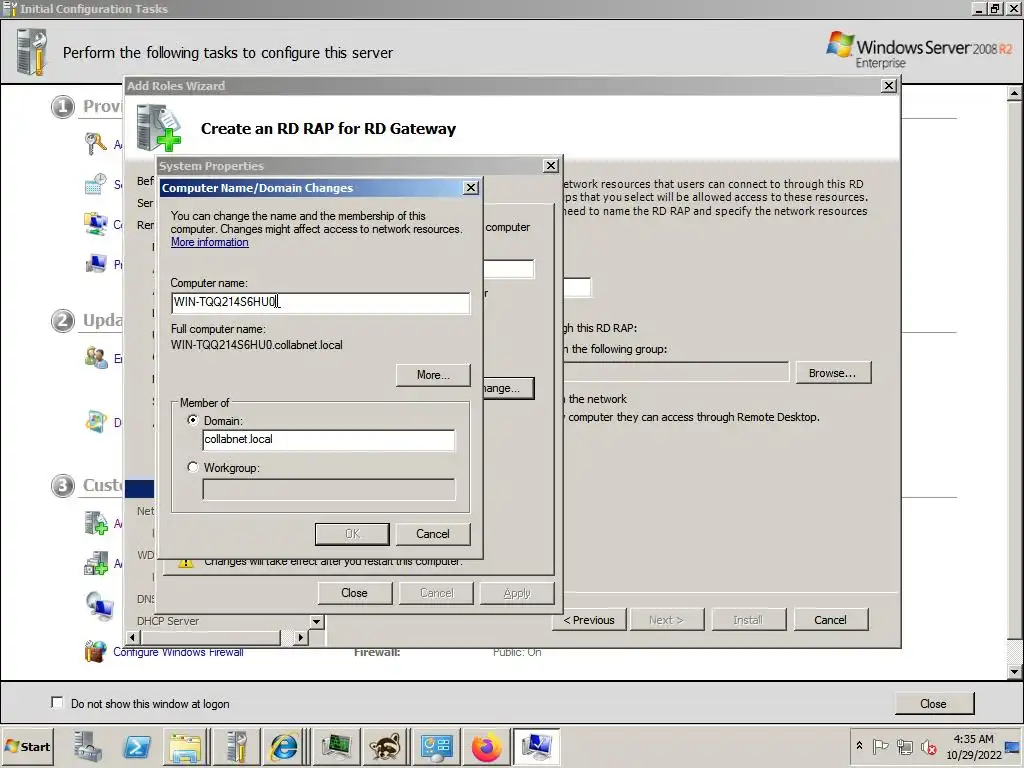1024x768 pixels.
Task: Click right arrow of wizard horizontal scrollbar
Action: click(x=300, y=637)
